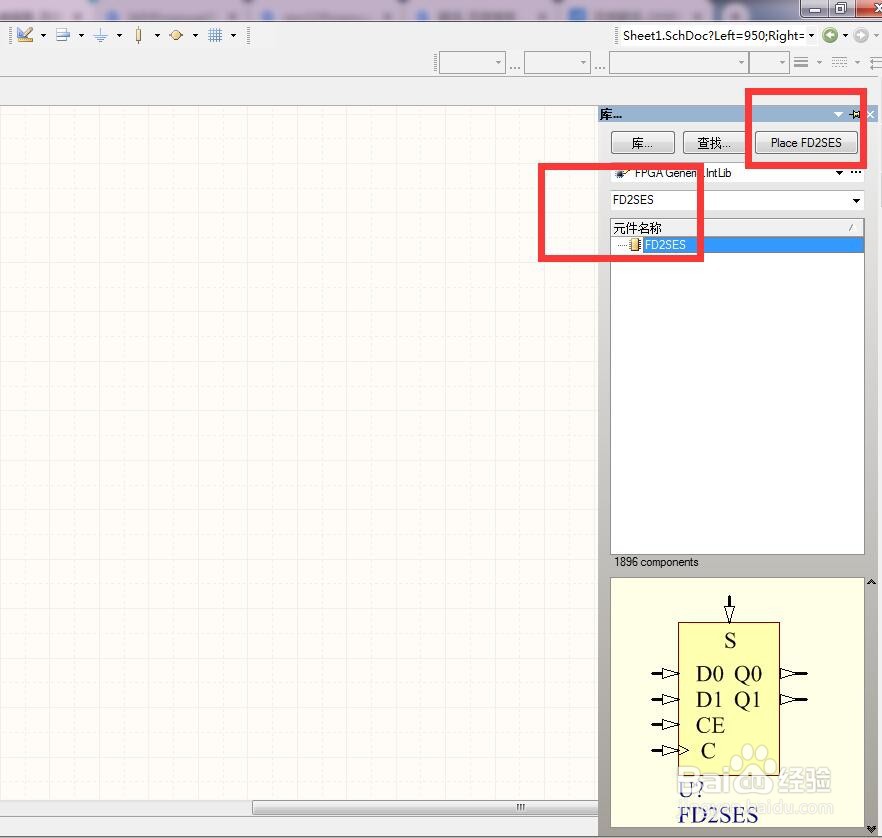Select the grids icon
The image size is (882, 838).
[215, 35]
